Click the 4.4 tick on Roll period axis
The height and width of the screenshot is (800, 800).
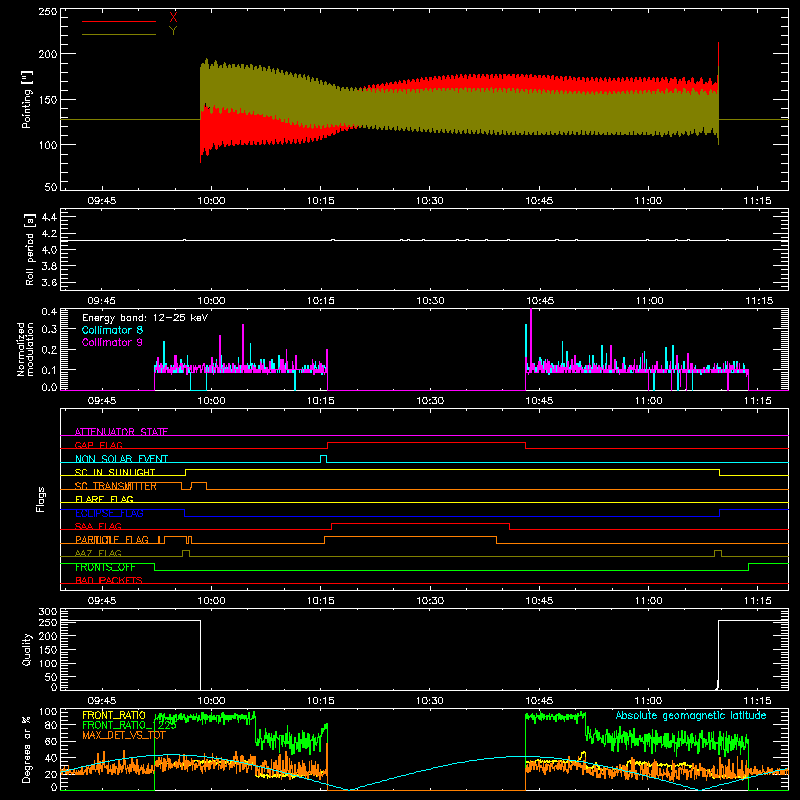pos(49,218)
